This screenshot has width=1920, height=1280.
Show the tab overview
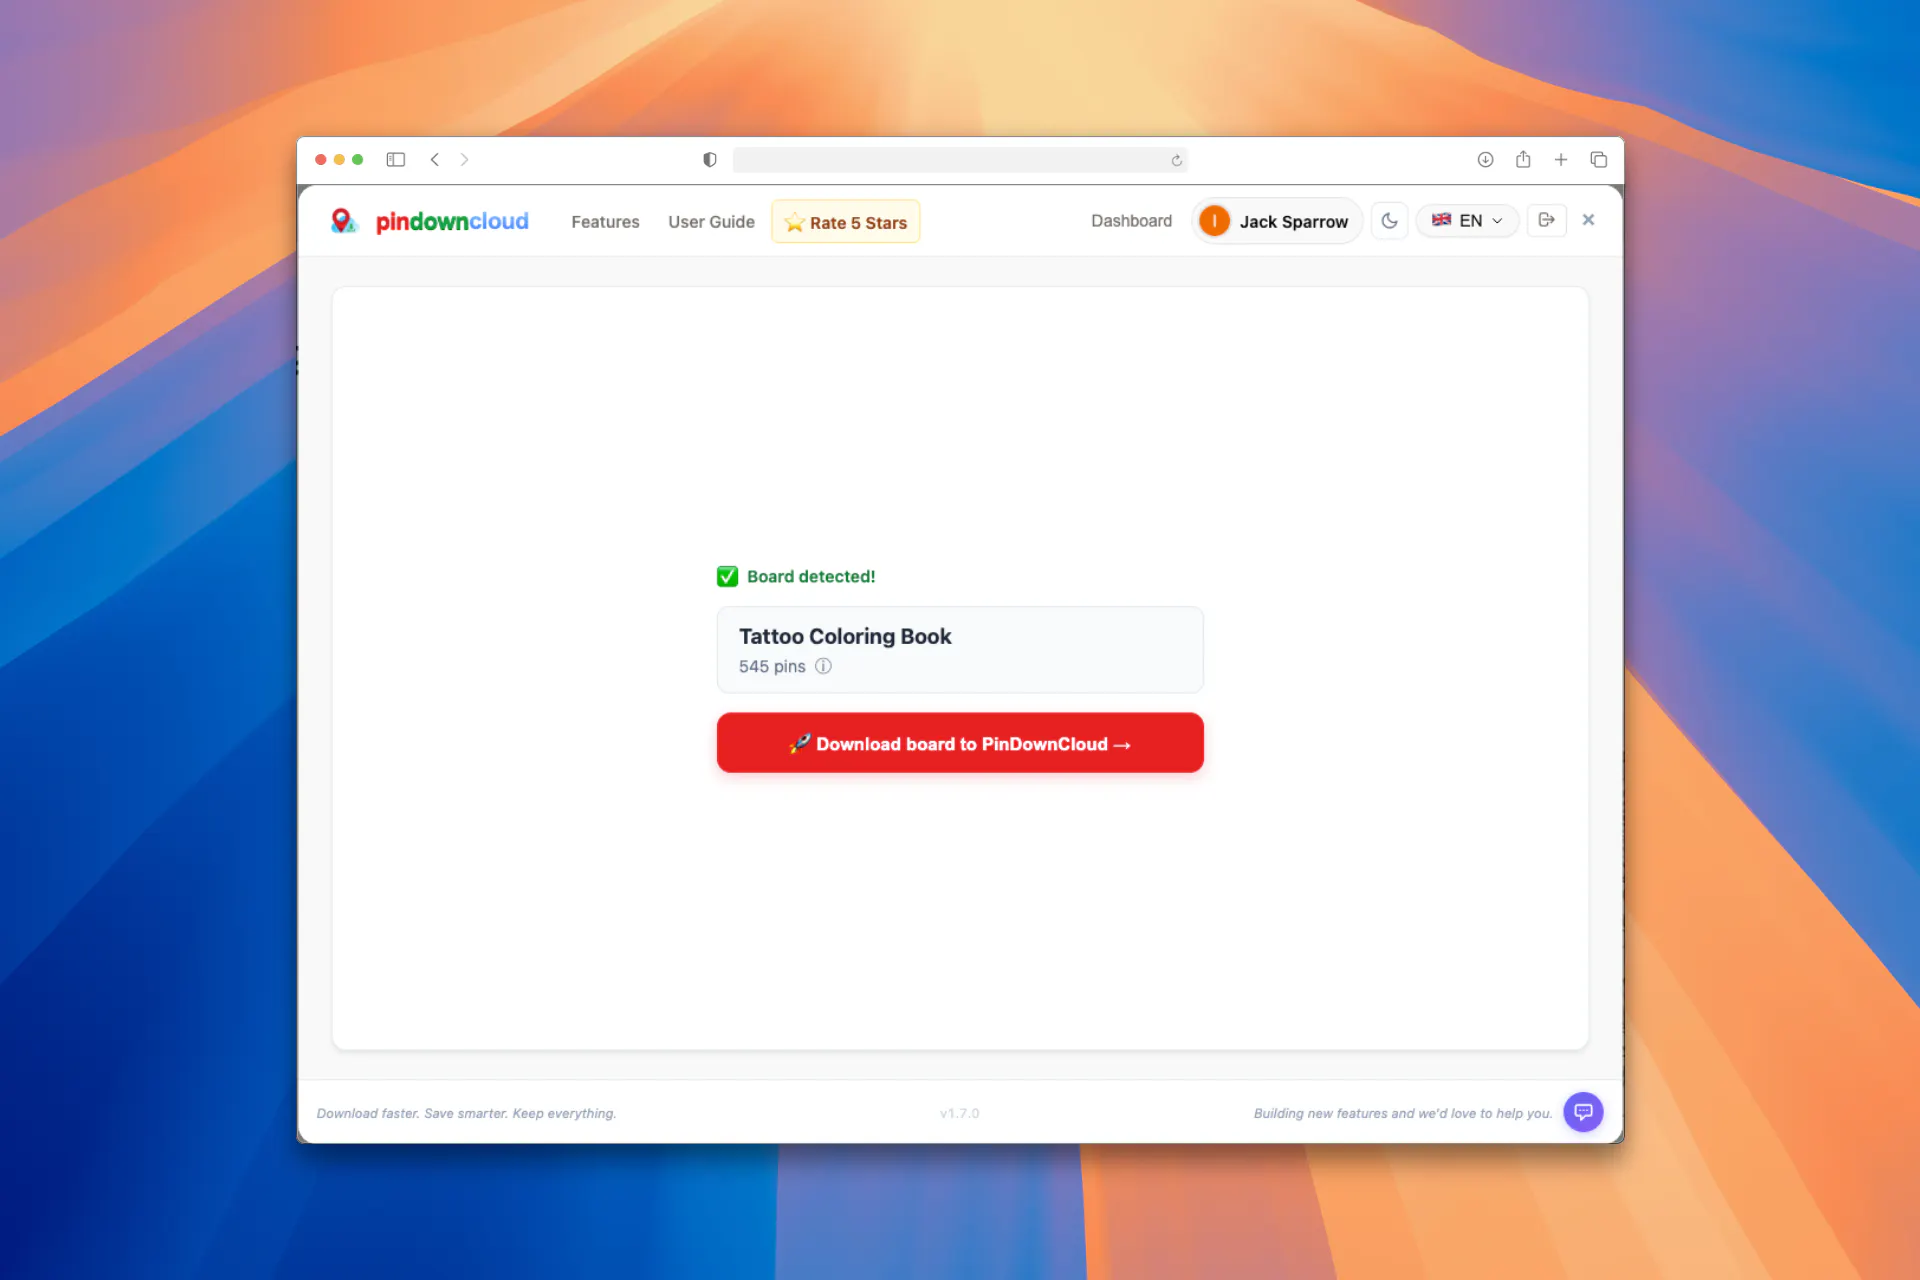[x=1599, y=160]
